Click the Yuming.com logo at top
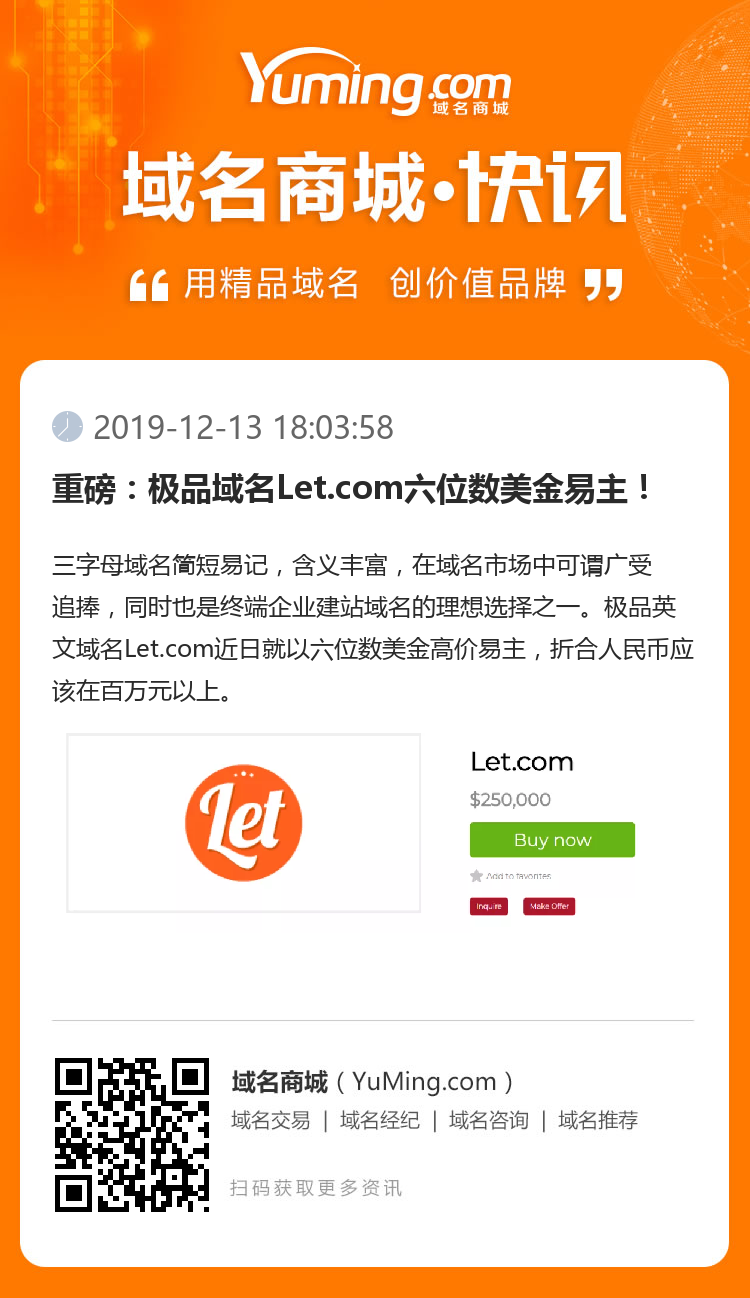Viewport: 750px width, 1298px height. tap(375, 82)
